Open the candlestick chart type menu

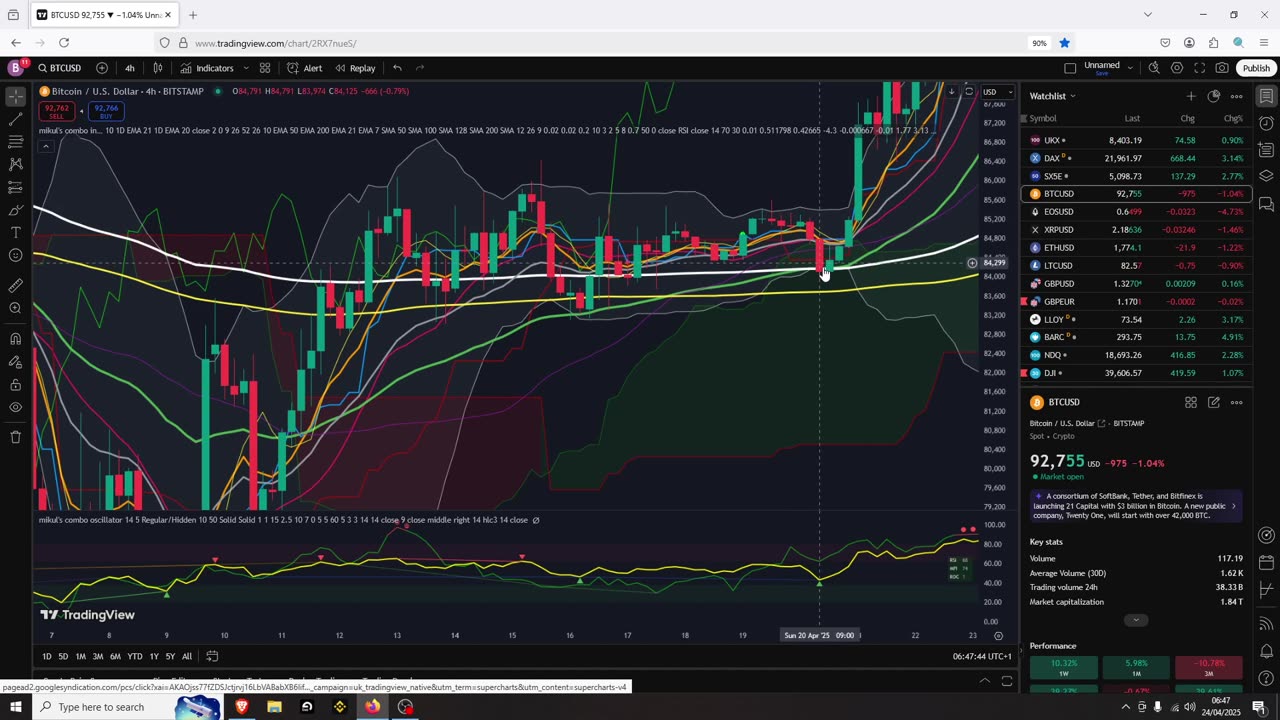coord(157,68)
